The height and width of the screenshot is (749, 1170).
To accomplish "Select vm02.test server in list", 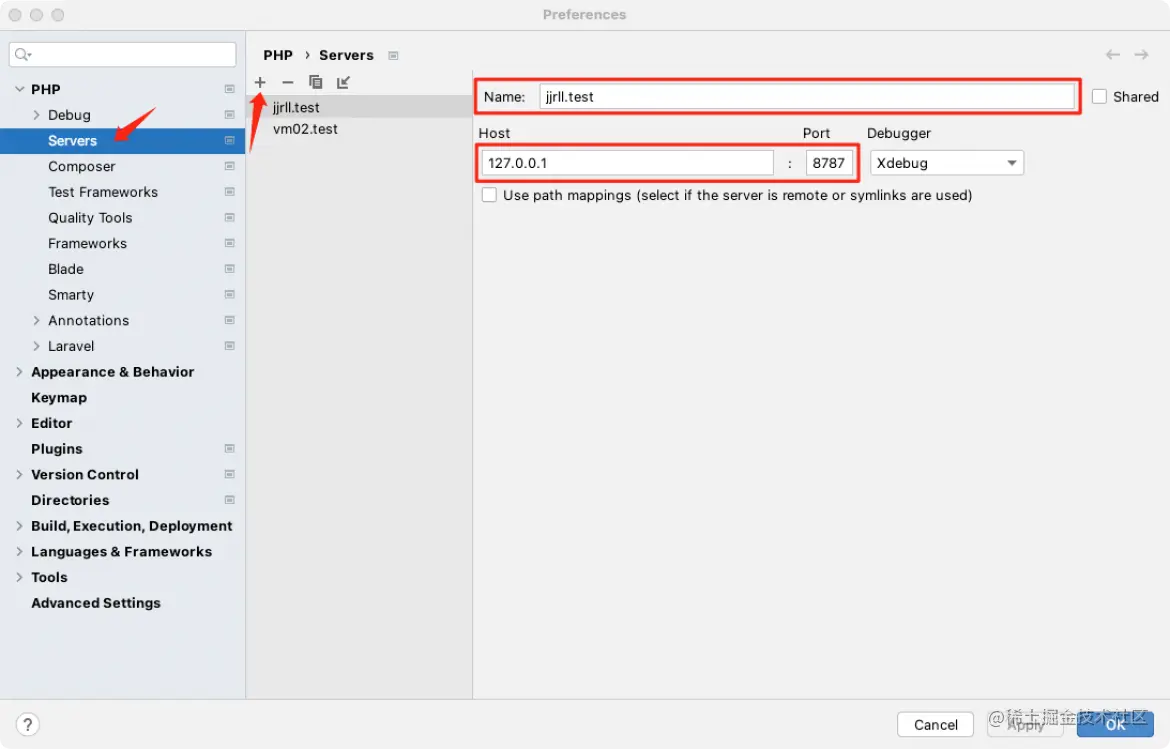I will point(359,129).
